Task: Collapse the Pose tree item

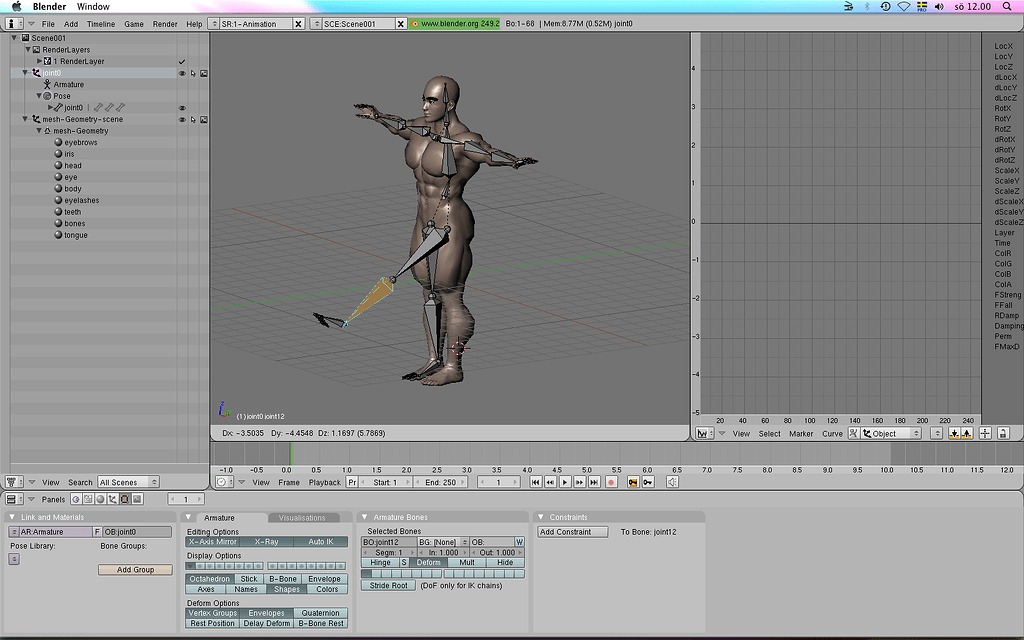Action: click(39, 96)
